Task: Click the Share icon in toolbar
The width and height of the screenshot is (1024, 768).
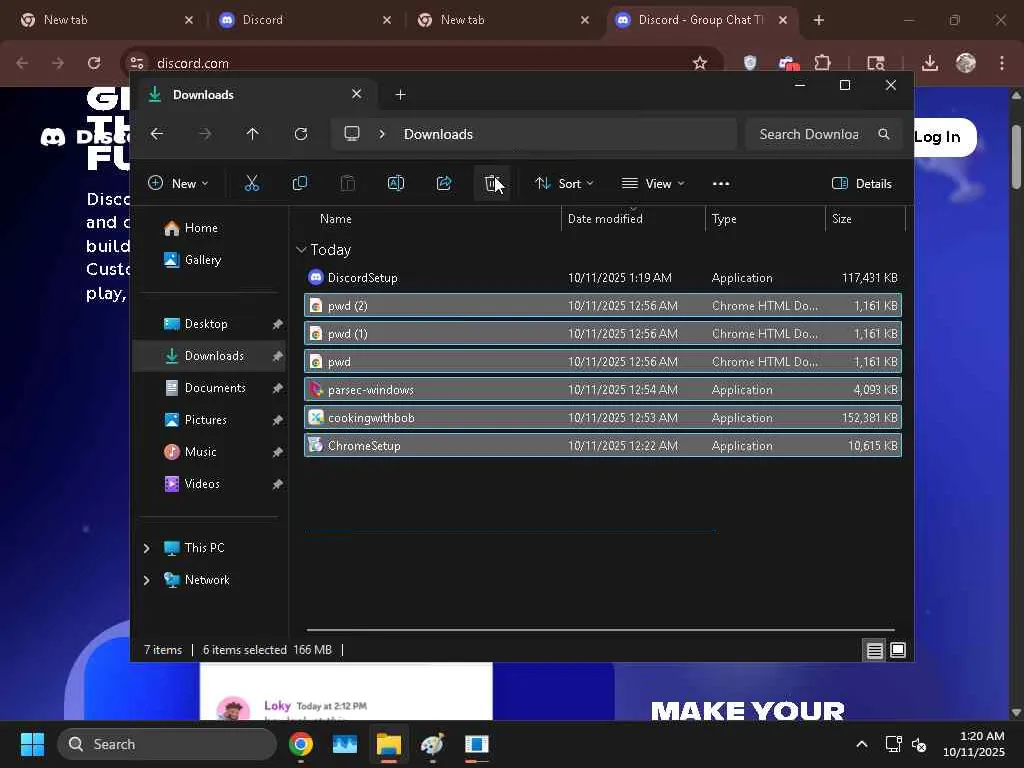Action: click(444, 183)
